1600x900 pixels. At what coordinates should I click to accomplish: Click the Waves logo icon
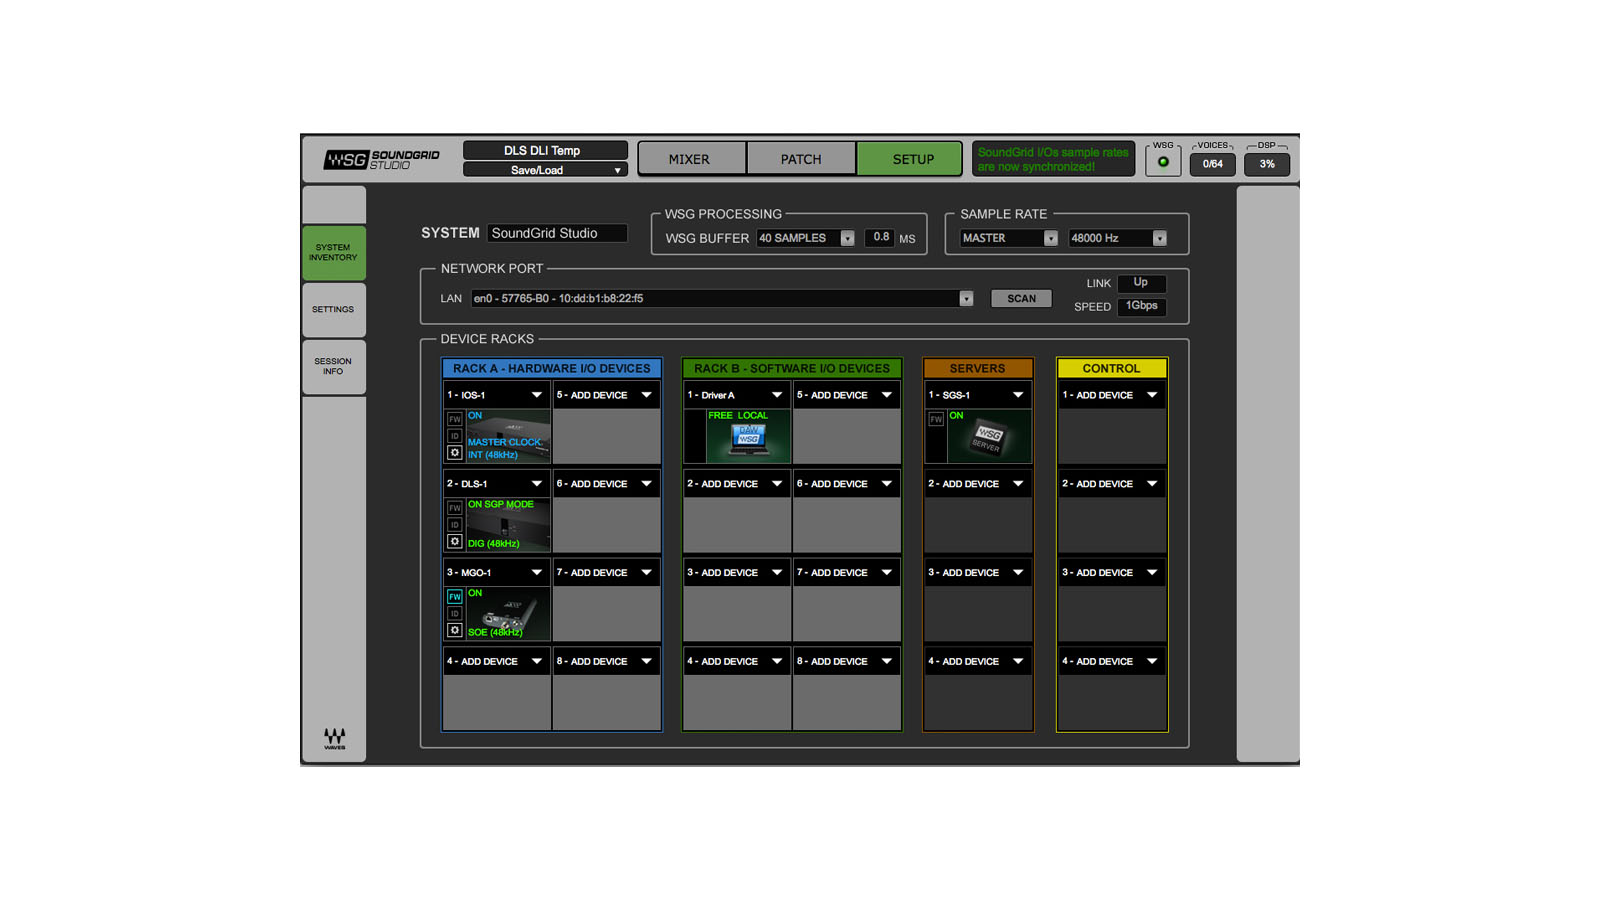[x=334, y=739]
